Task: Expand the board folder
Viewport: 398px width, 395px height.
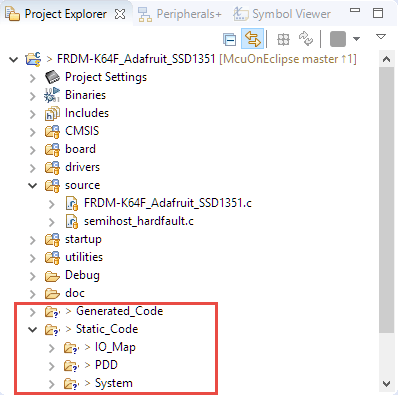Action: tap(33, 150)
